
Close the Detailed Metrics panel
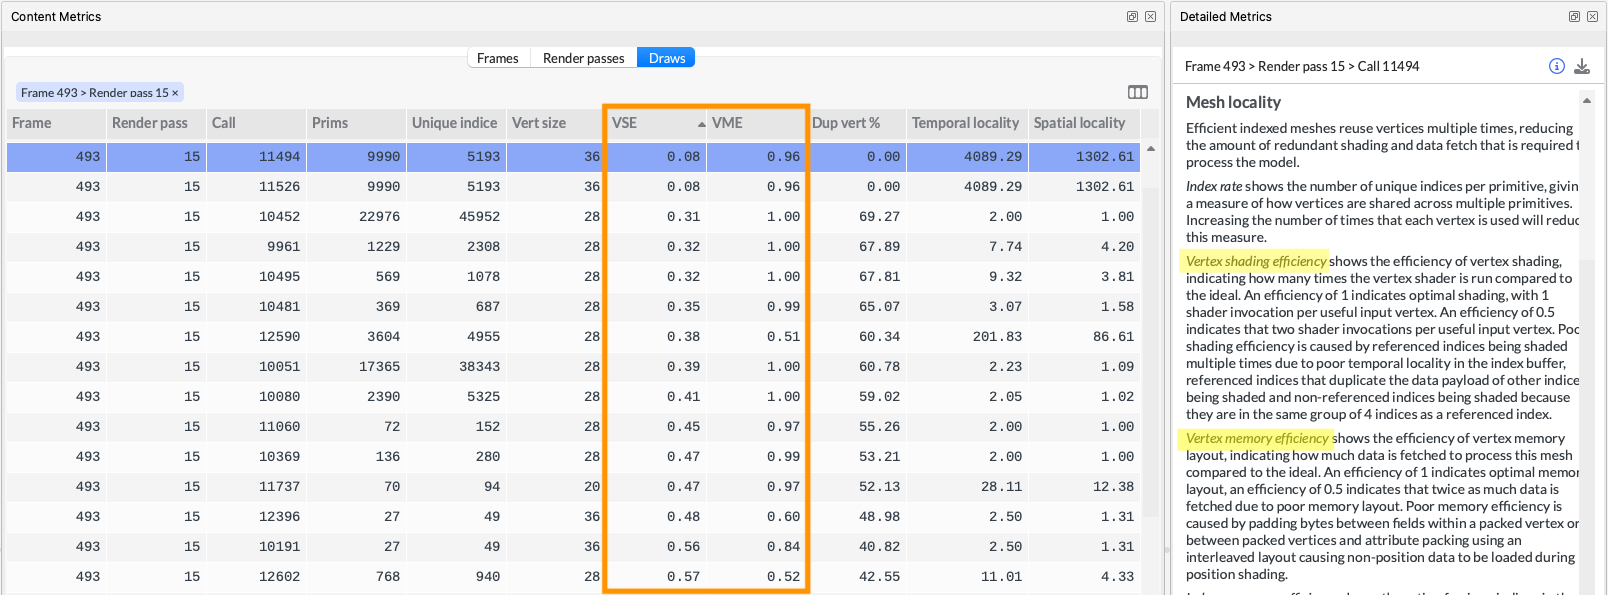(1593, 17)
